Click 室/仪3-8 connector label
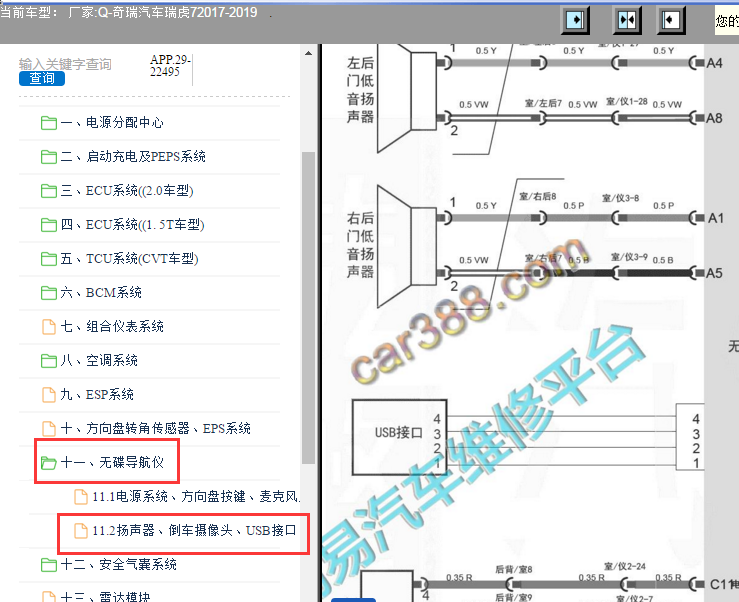The image size is (739, 602). tap(620, 198)
